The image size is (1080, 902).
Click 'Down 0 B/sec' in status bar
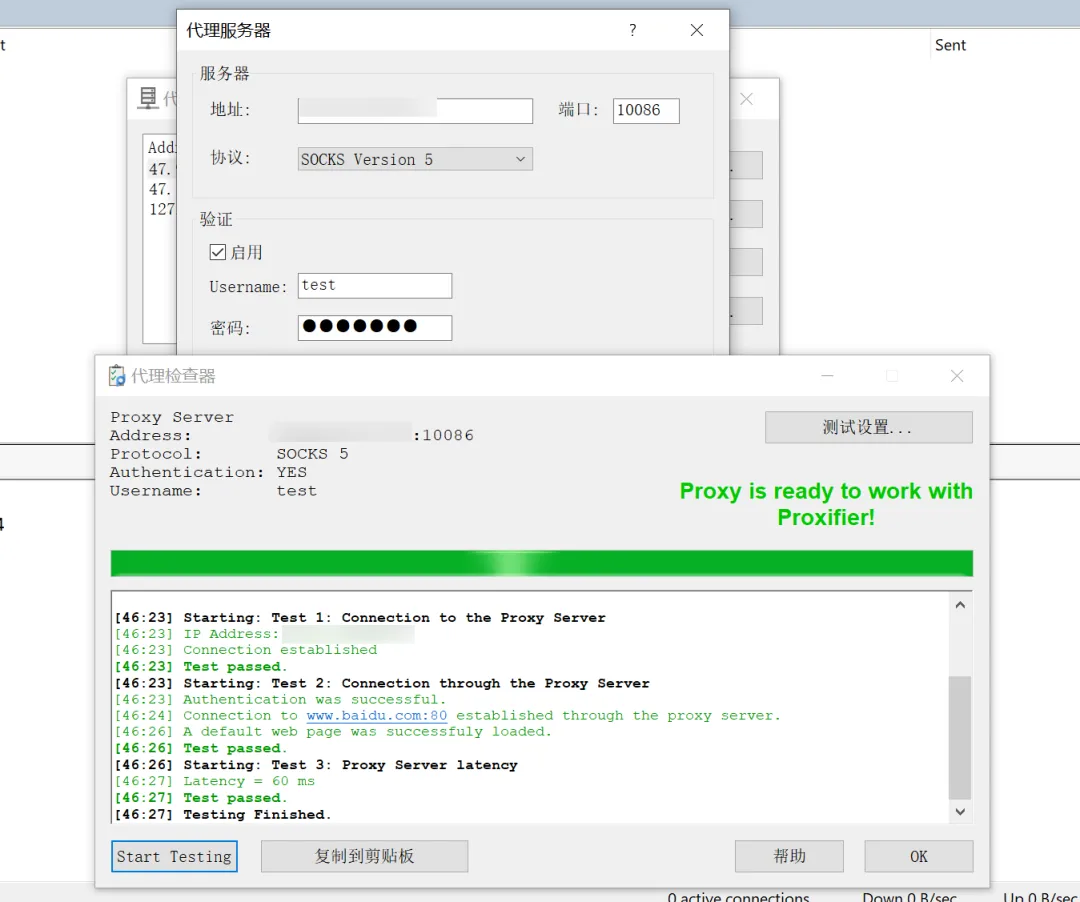click(x=909, y=896)
